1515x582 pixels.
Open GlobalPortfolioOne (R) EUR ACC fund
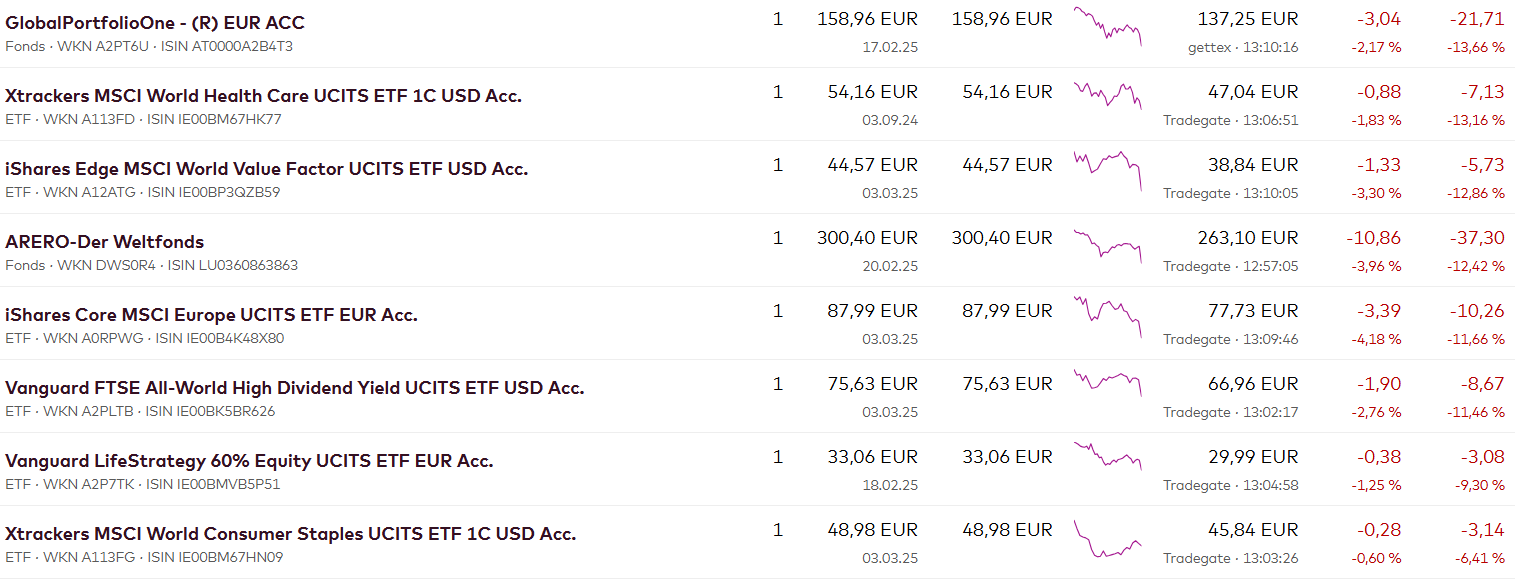click(155, 23)
